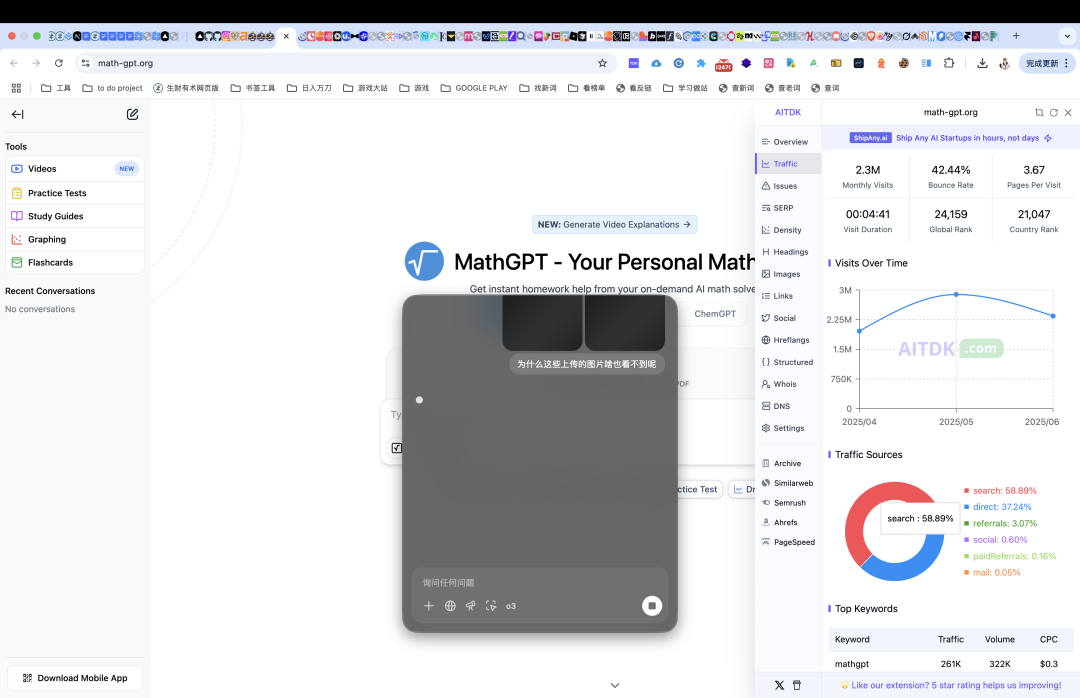Viewport: 1080px width, 698px height.
Task: Click the 2025/05 data point on visits chart
Action: [x=956, y=294]
